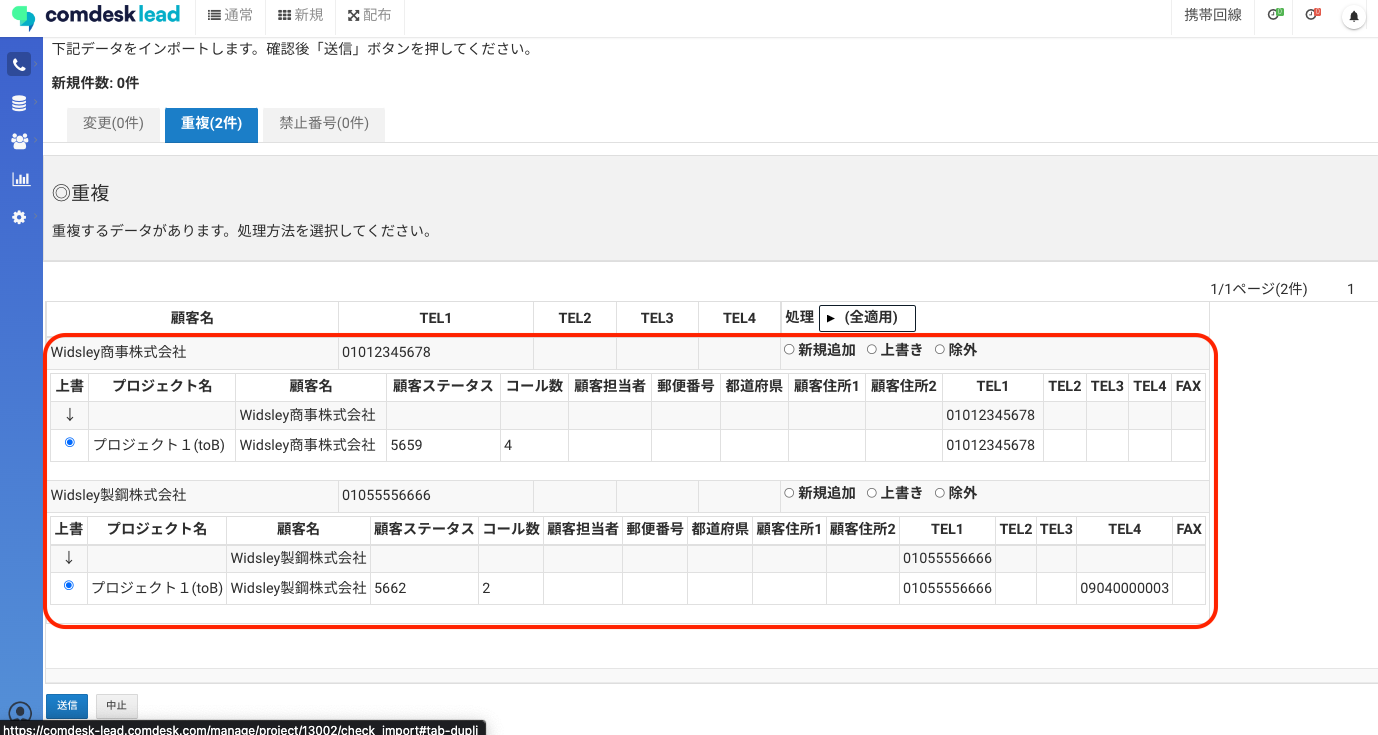Screen dimensions: 1378x735
Task: Switch to the 変更(0件) tab
Action: click(113, 124)
